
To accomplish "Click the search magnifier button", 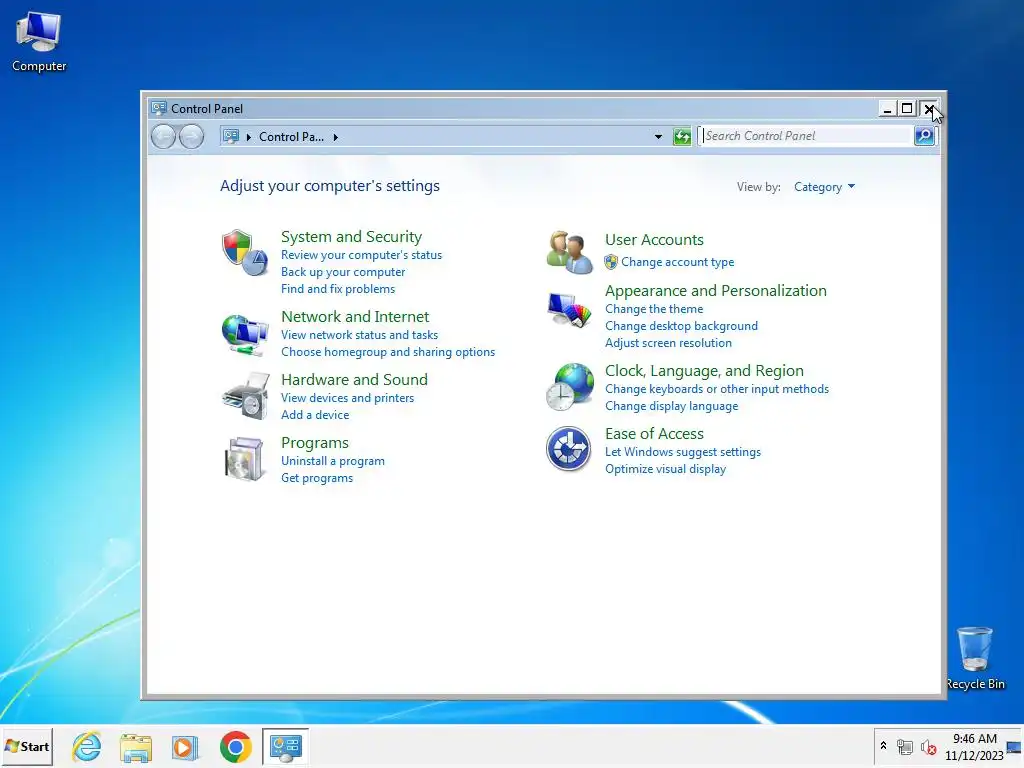I will coord(924,136).
